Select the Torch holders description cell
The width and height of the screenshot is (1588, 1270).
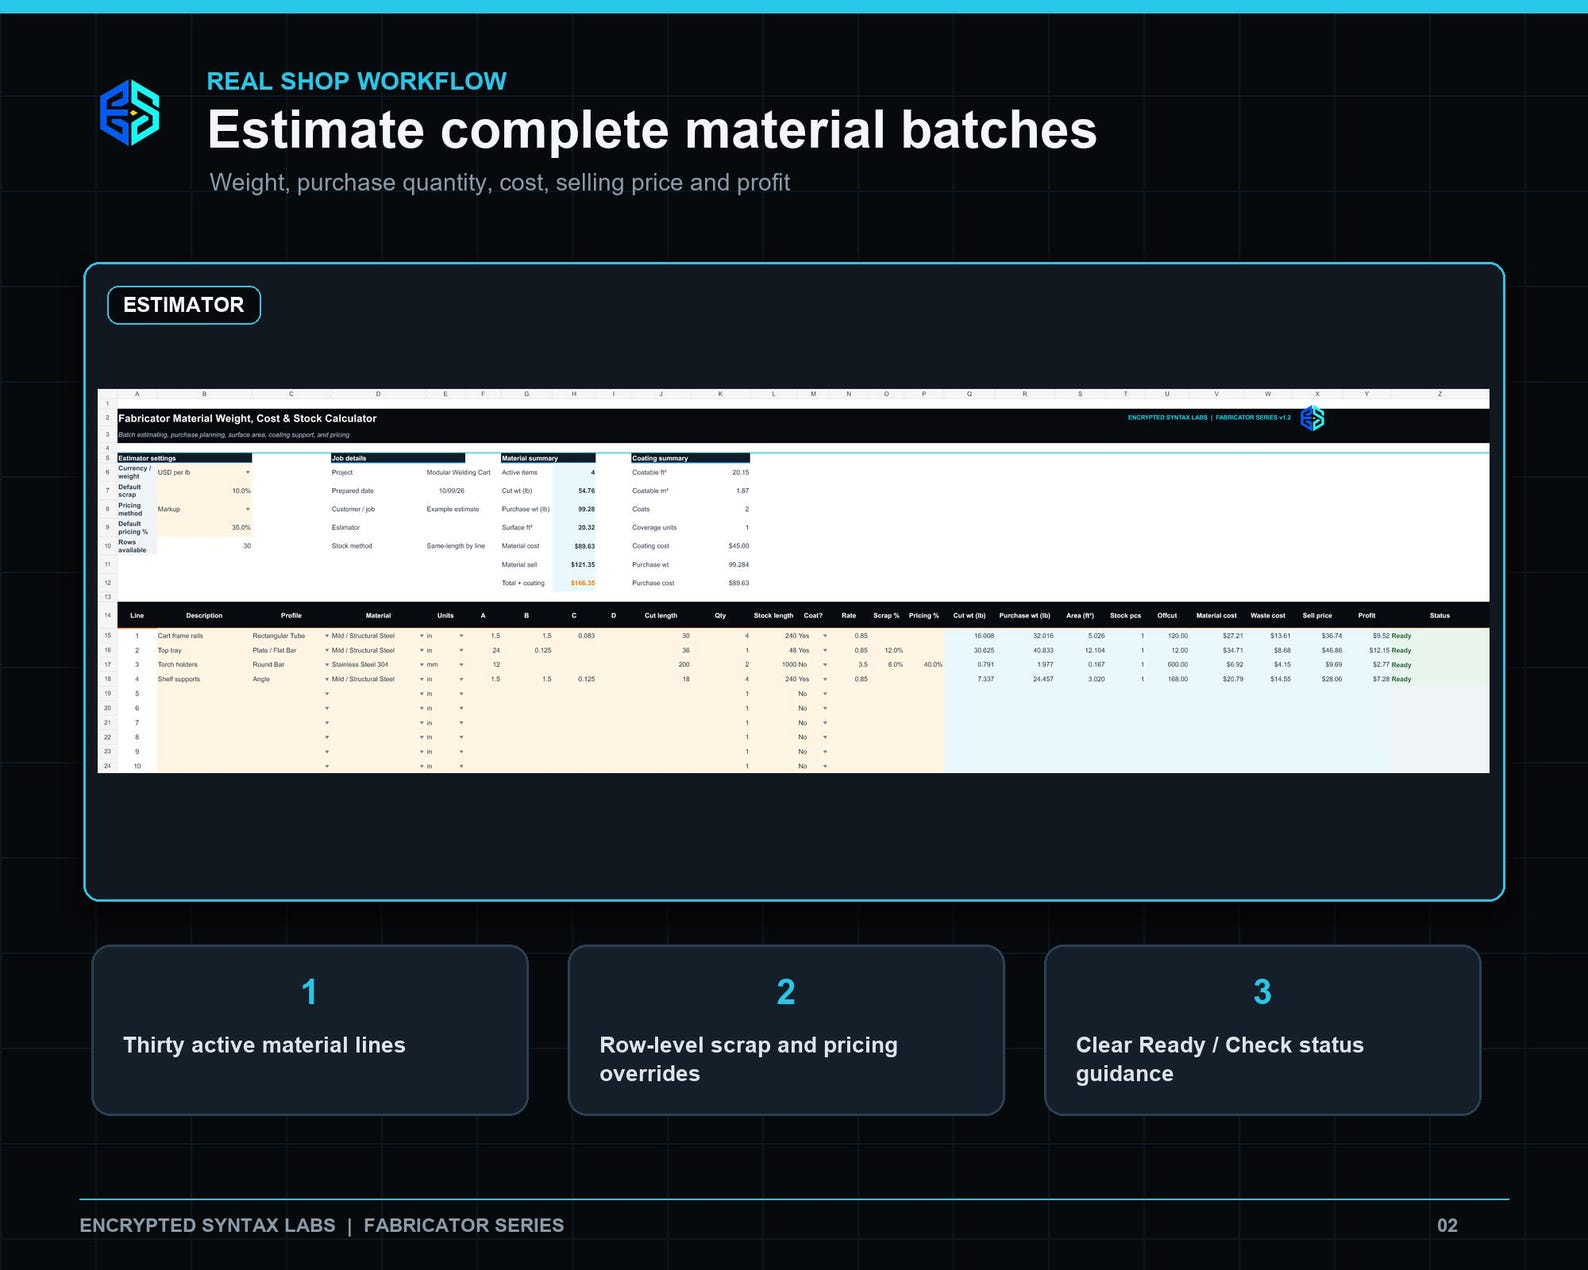204,664
